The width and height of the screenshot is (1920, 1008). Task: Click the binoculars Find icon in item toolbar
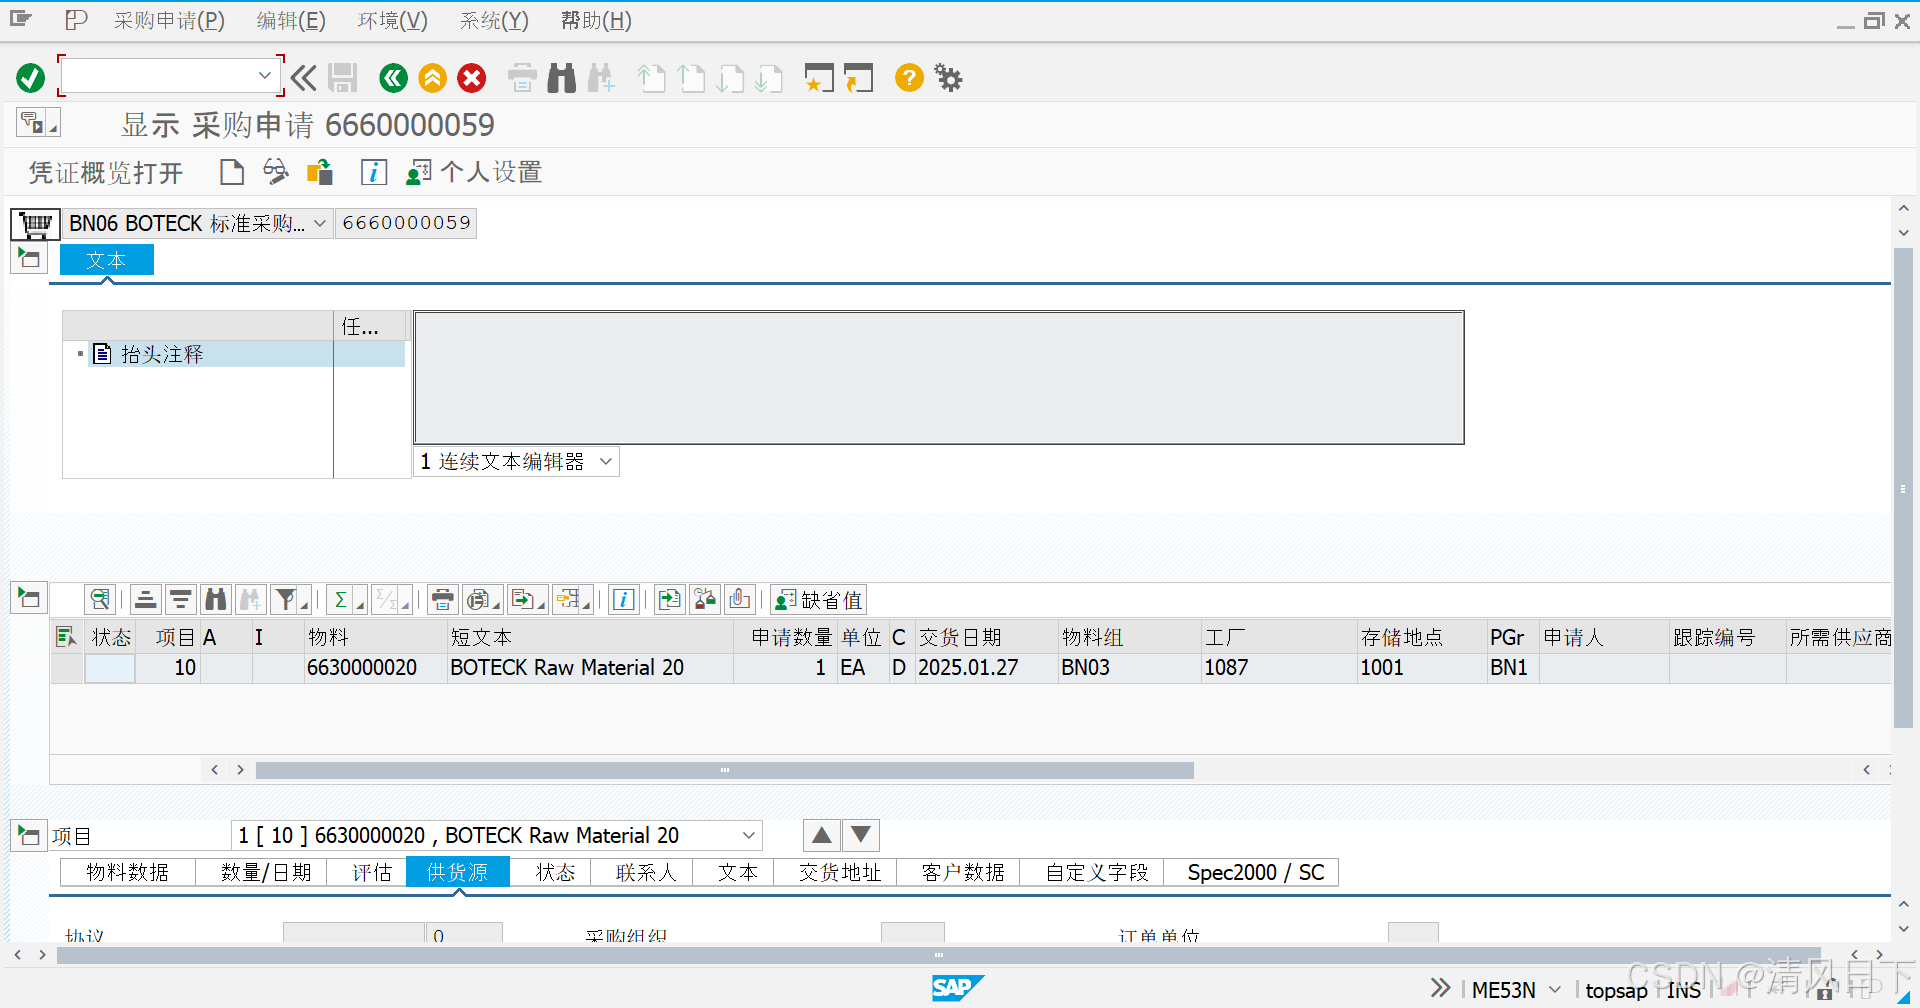click(x=215, y=600)
